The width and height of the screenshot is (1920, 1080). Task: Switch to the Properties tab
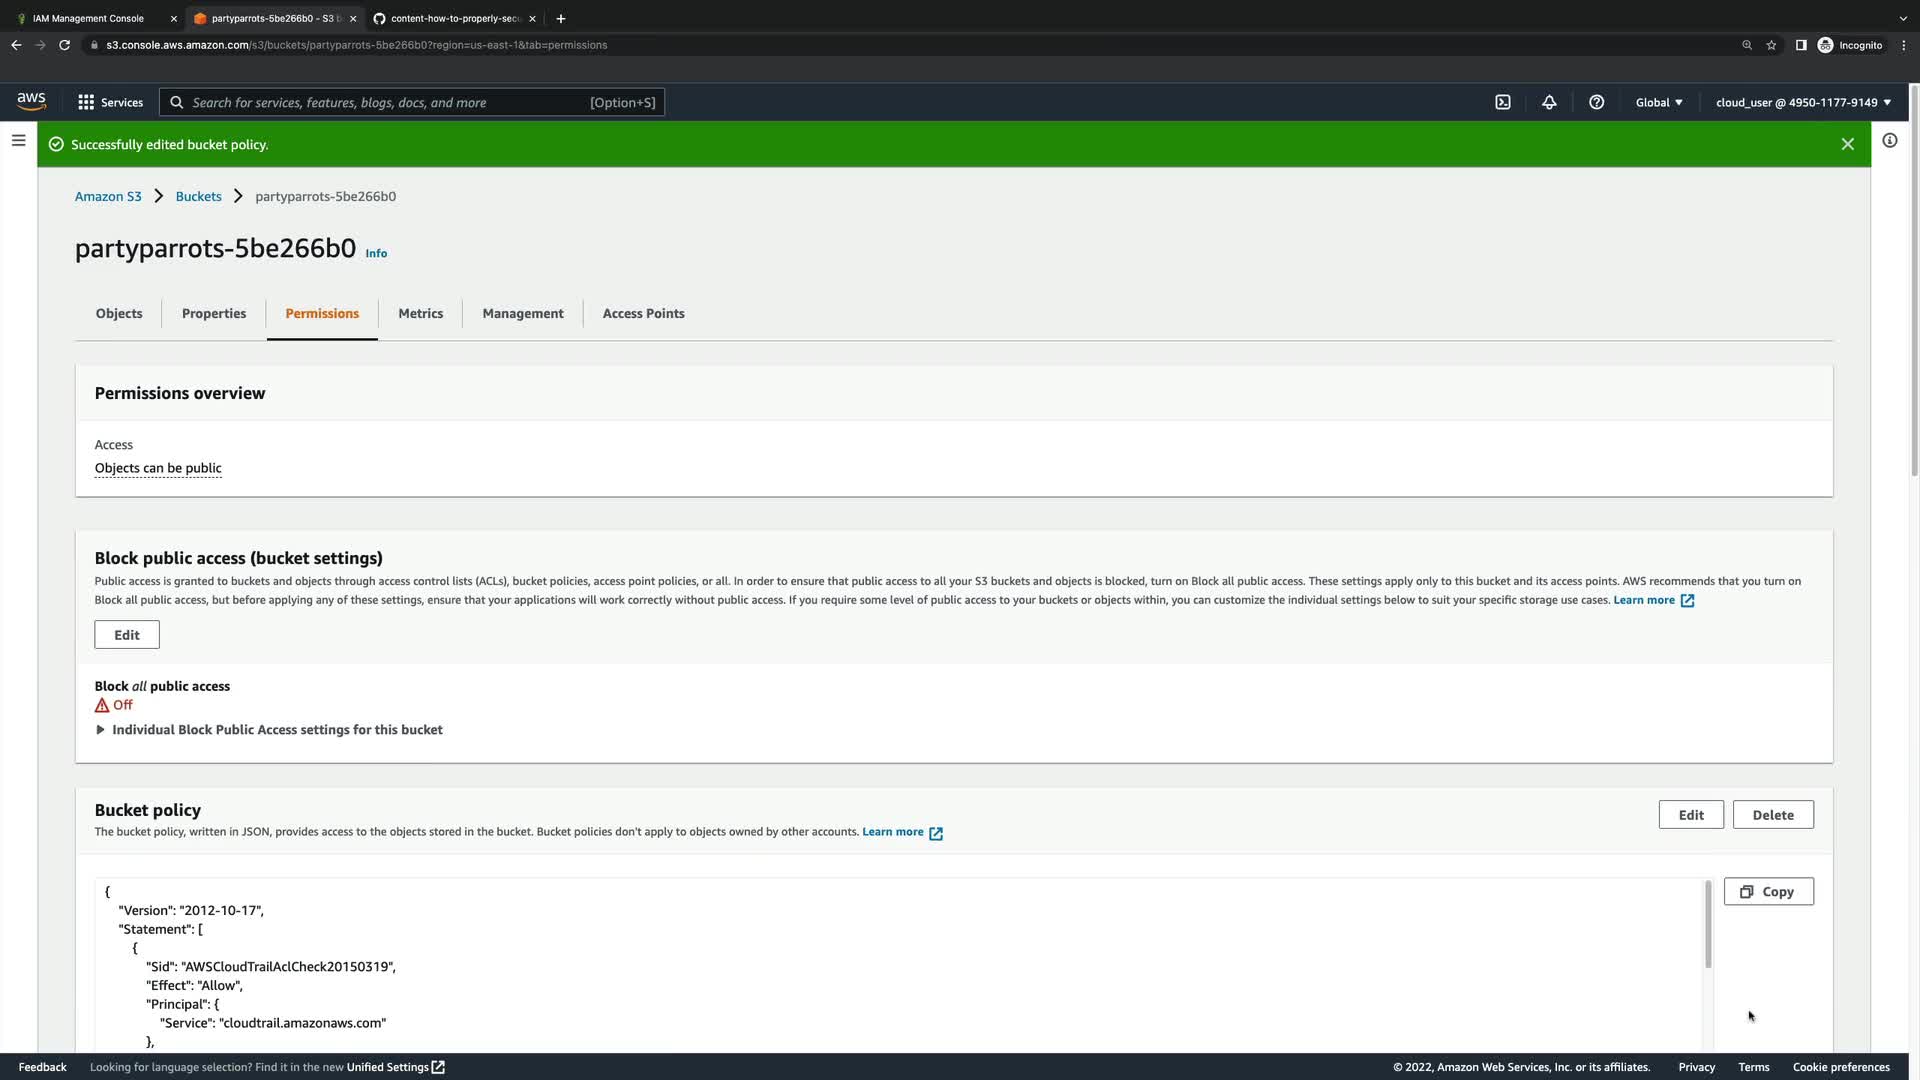click(213, 313)
